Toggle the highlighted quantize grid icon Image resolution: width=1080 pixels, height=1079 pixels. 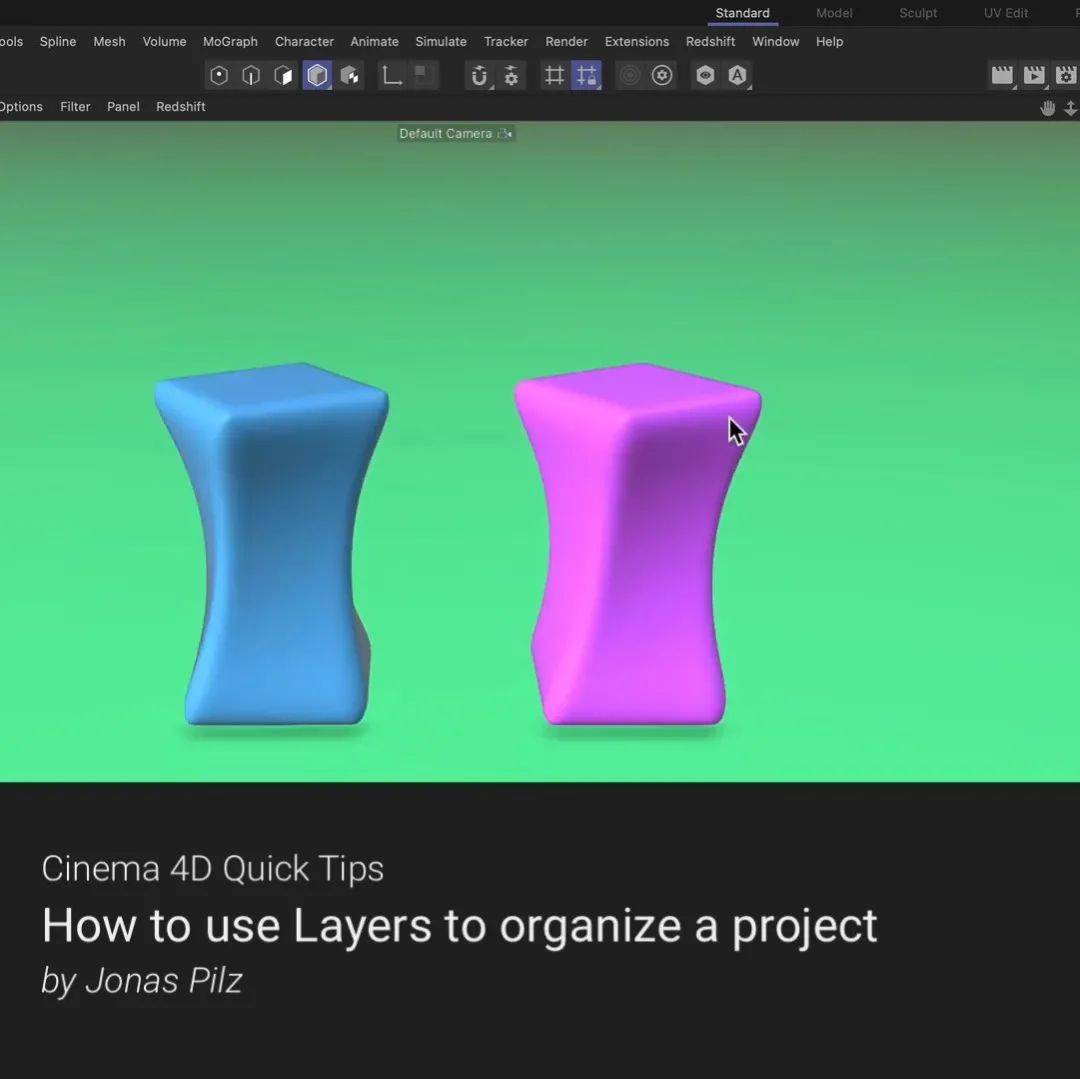pos(586,75)
